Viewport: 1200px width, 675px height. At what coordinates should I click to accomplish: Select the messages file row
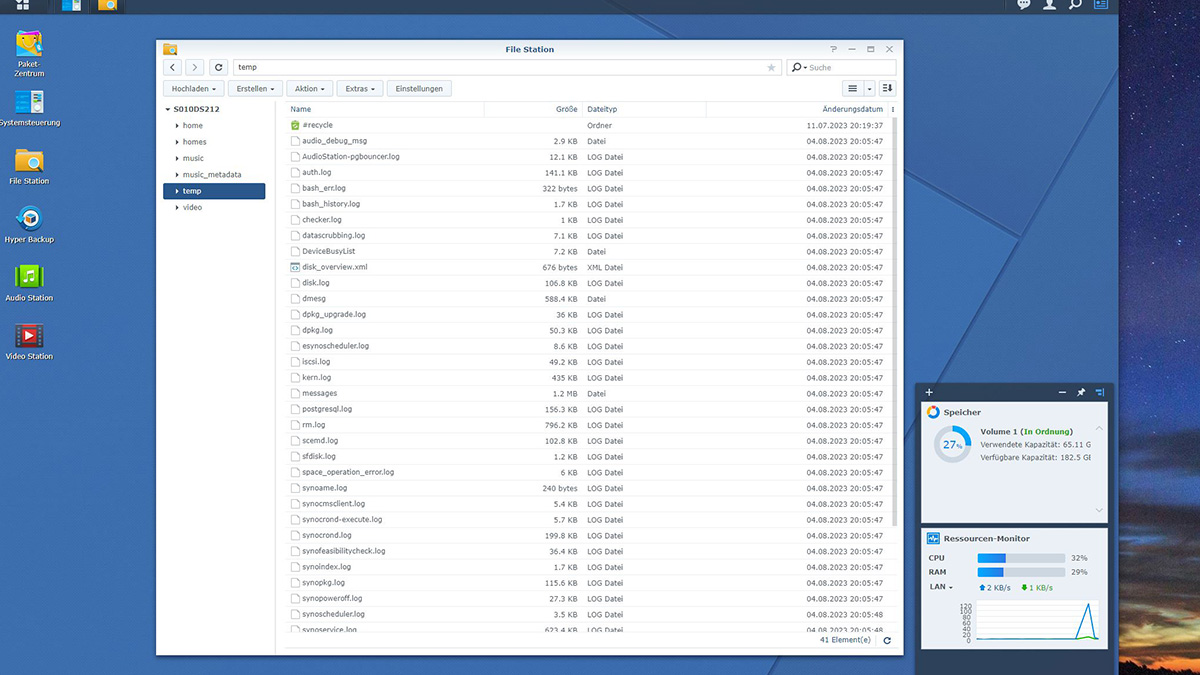click(x=588, y=393)
